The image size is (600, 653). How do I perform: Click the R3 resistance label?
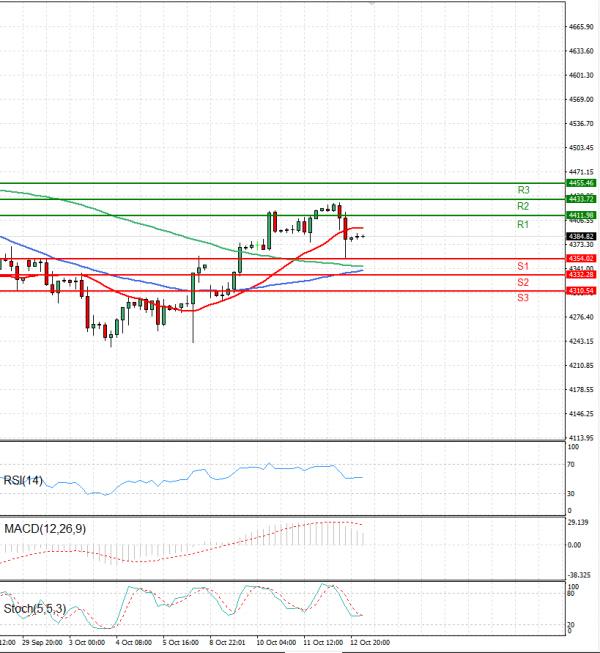point(523,190)
